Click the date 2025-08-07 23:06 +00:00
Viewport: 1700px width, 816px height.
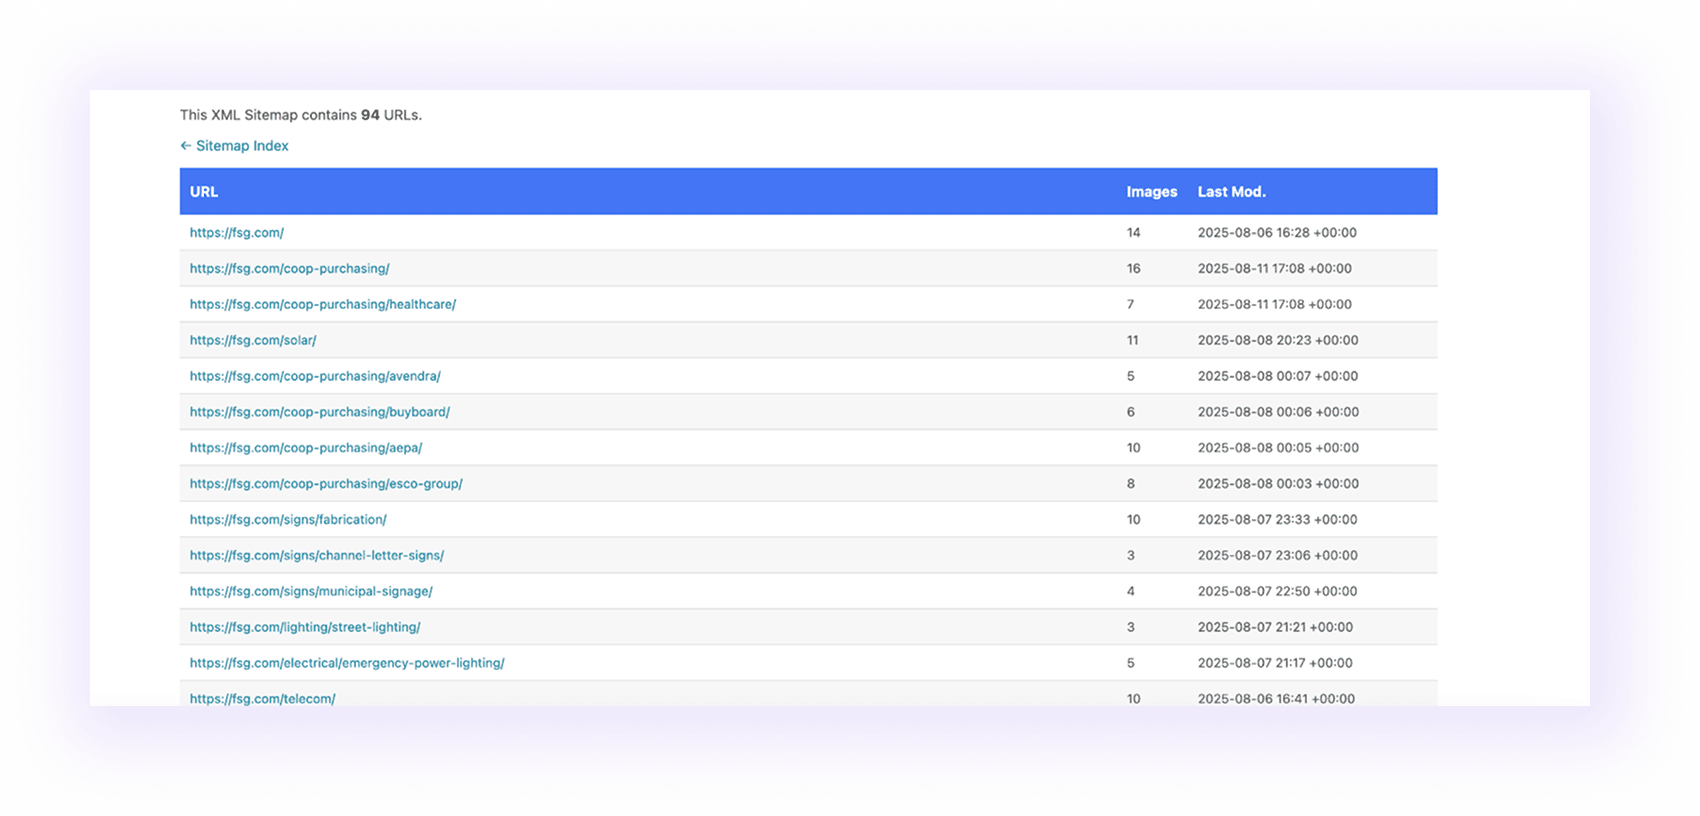click(1278, 556)
